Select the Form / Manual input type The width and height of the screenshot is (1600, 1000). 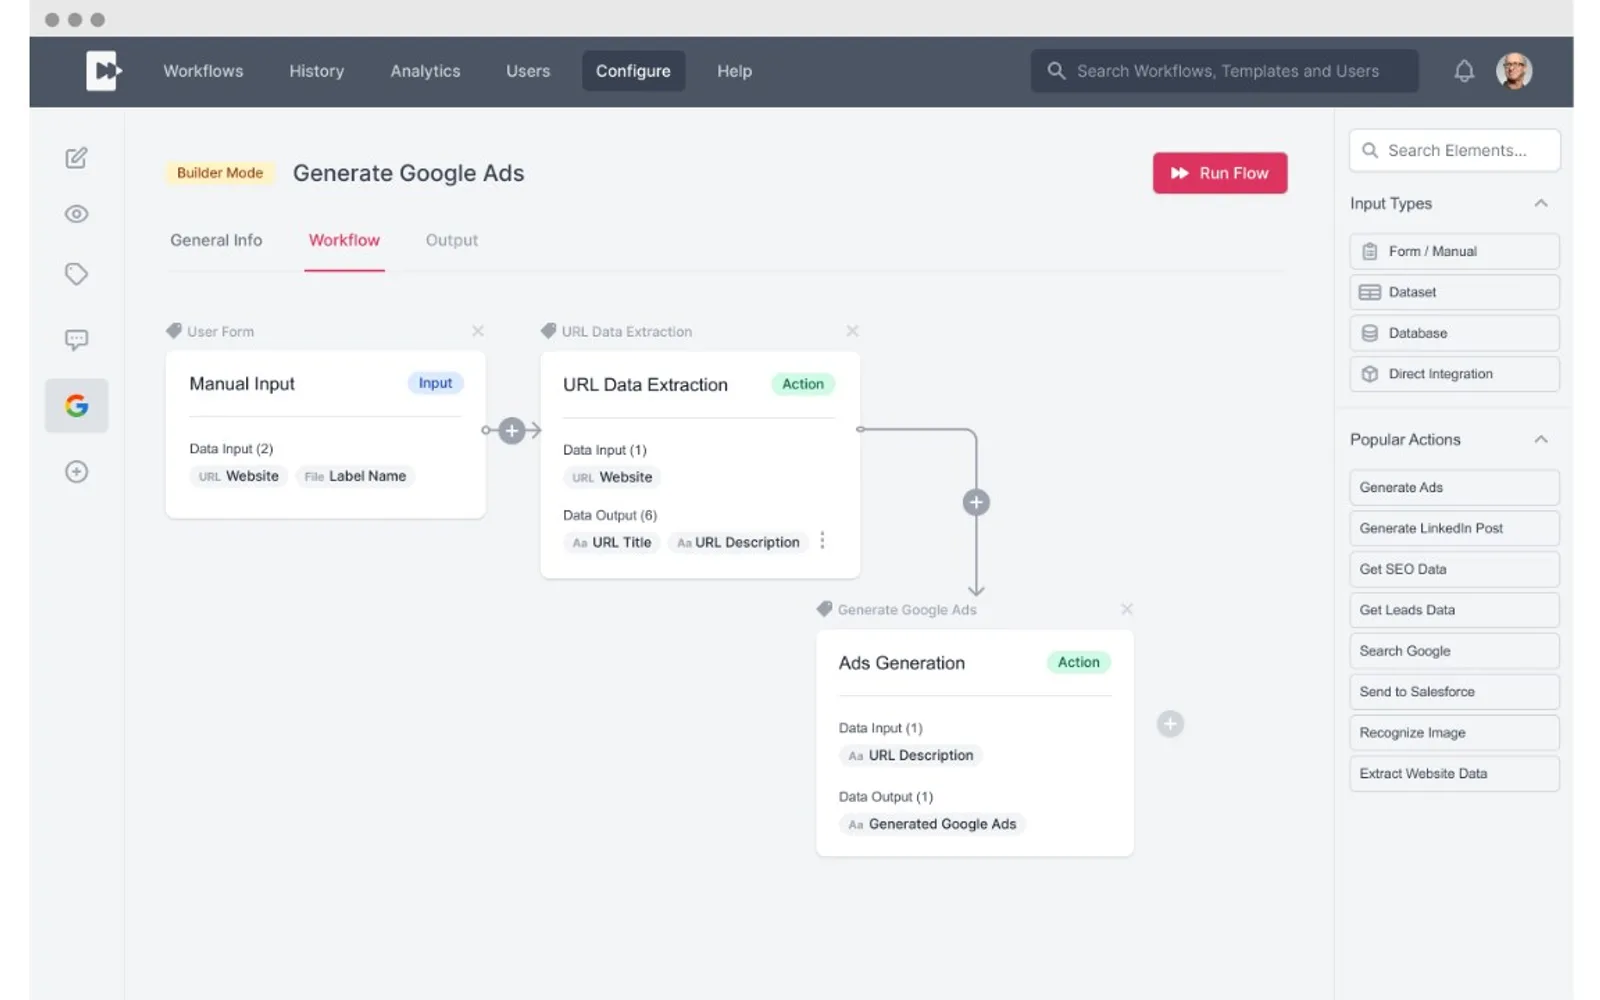point(1455,251)
